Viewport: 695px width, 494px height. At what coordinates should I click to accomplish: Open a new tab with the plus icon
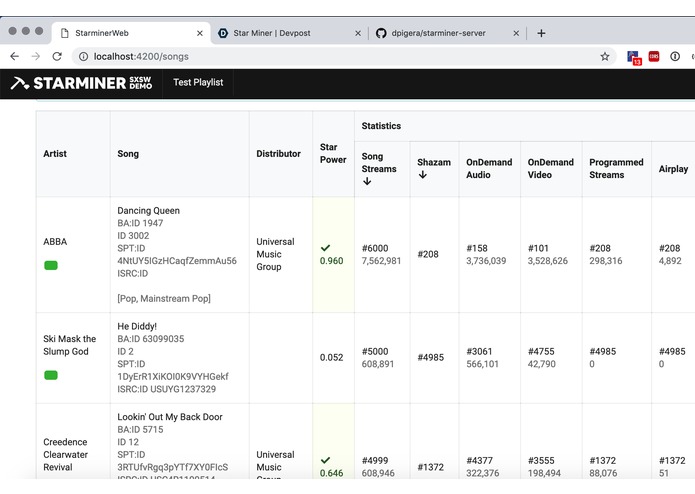541,33
